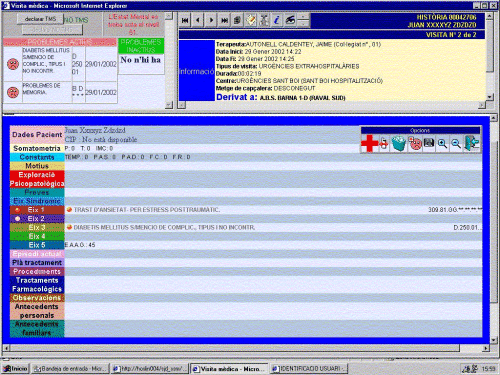Screen dimensions: 500x375
Task: Open the Somatometria section
Action: pyautogui.click(x=37, y=148)
